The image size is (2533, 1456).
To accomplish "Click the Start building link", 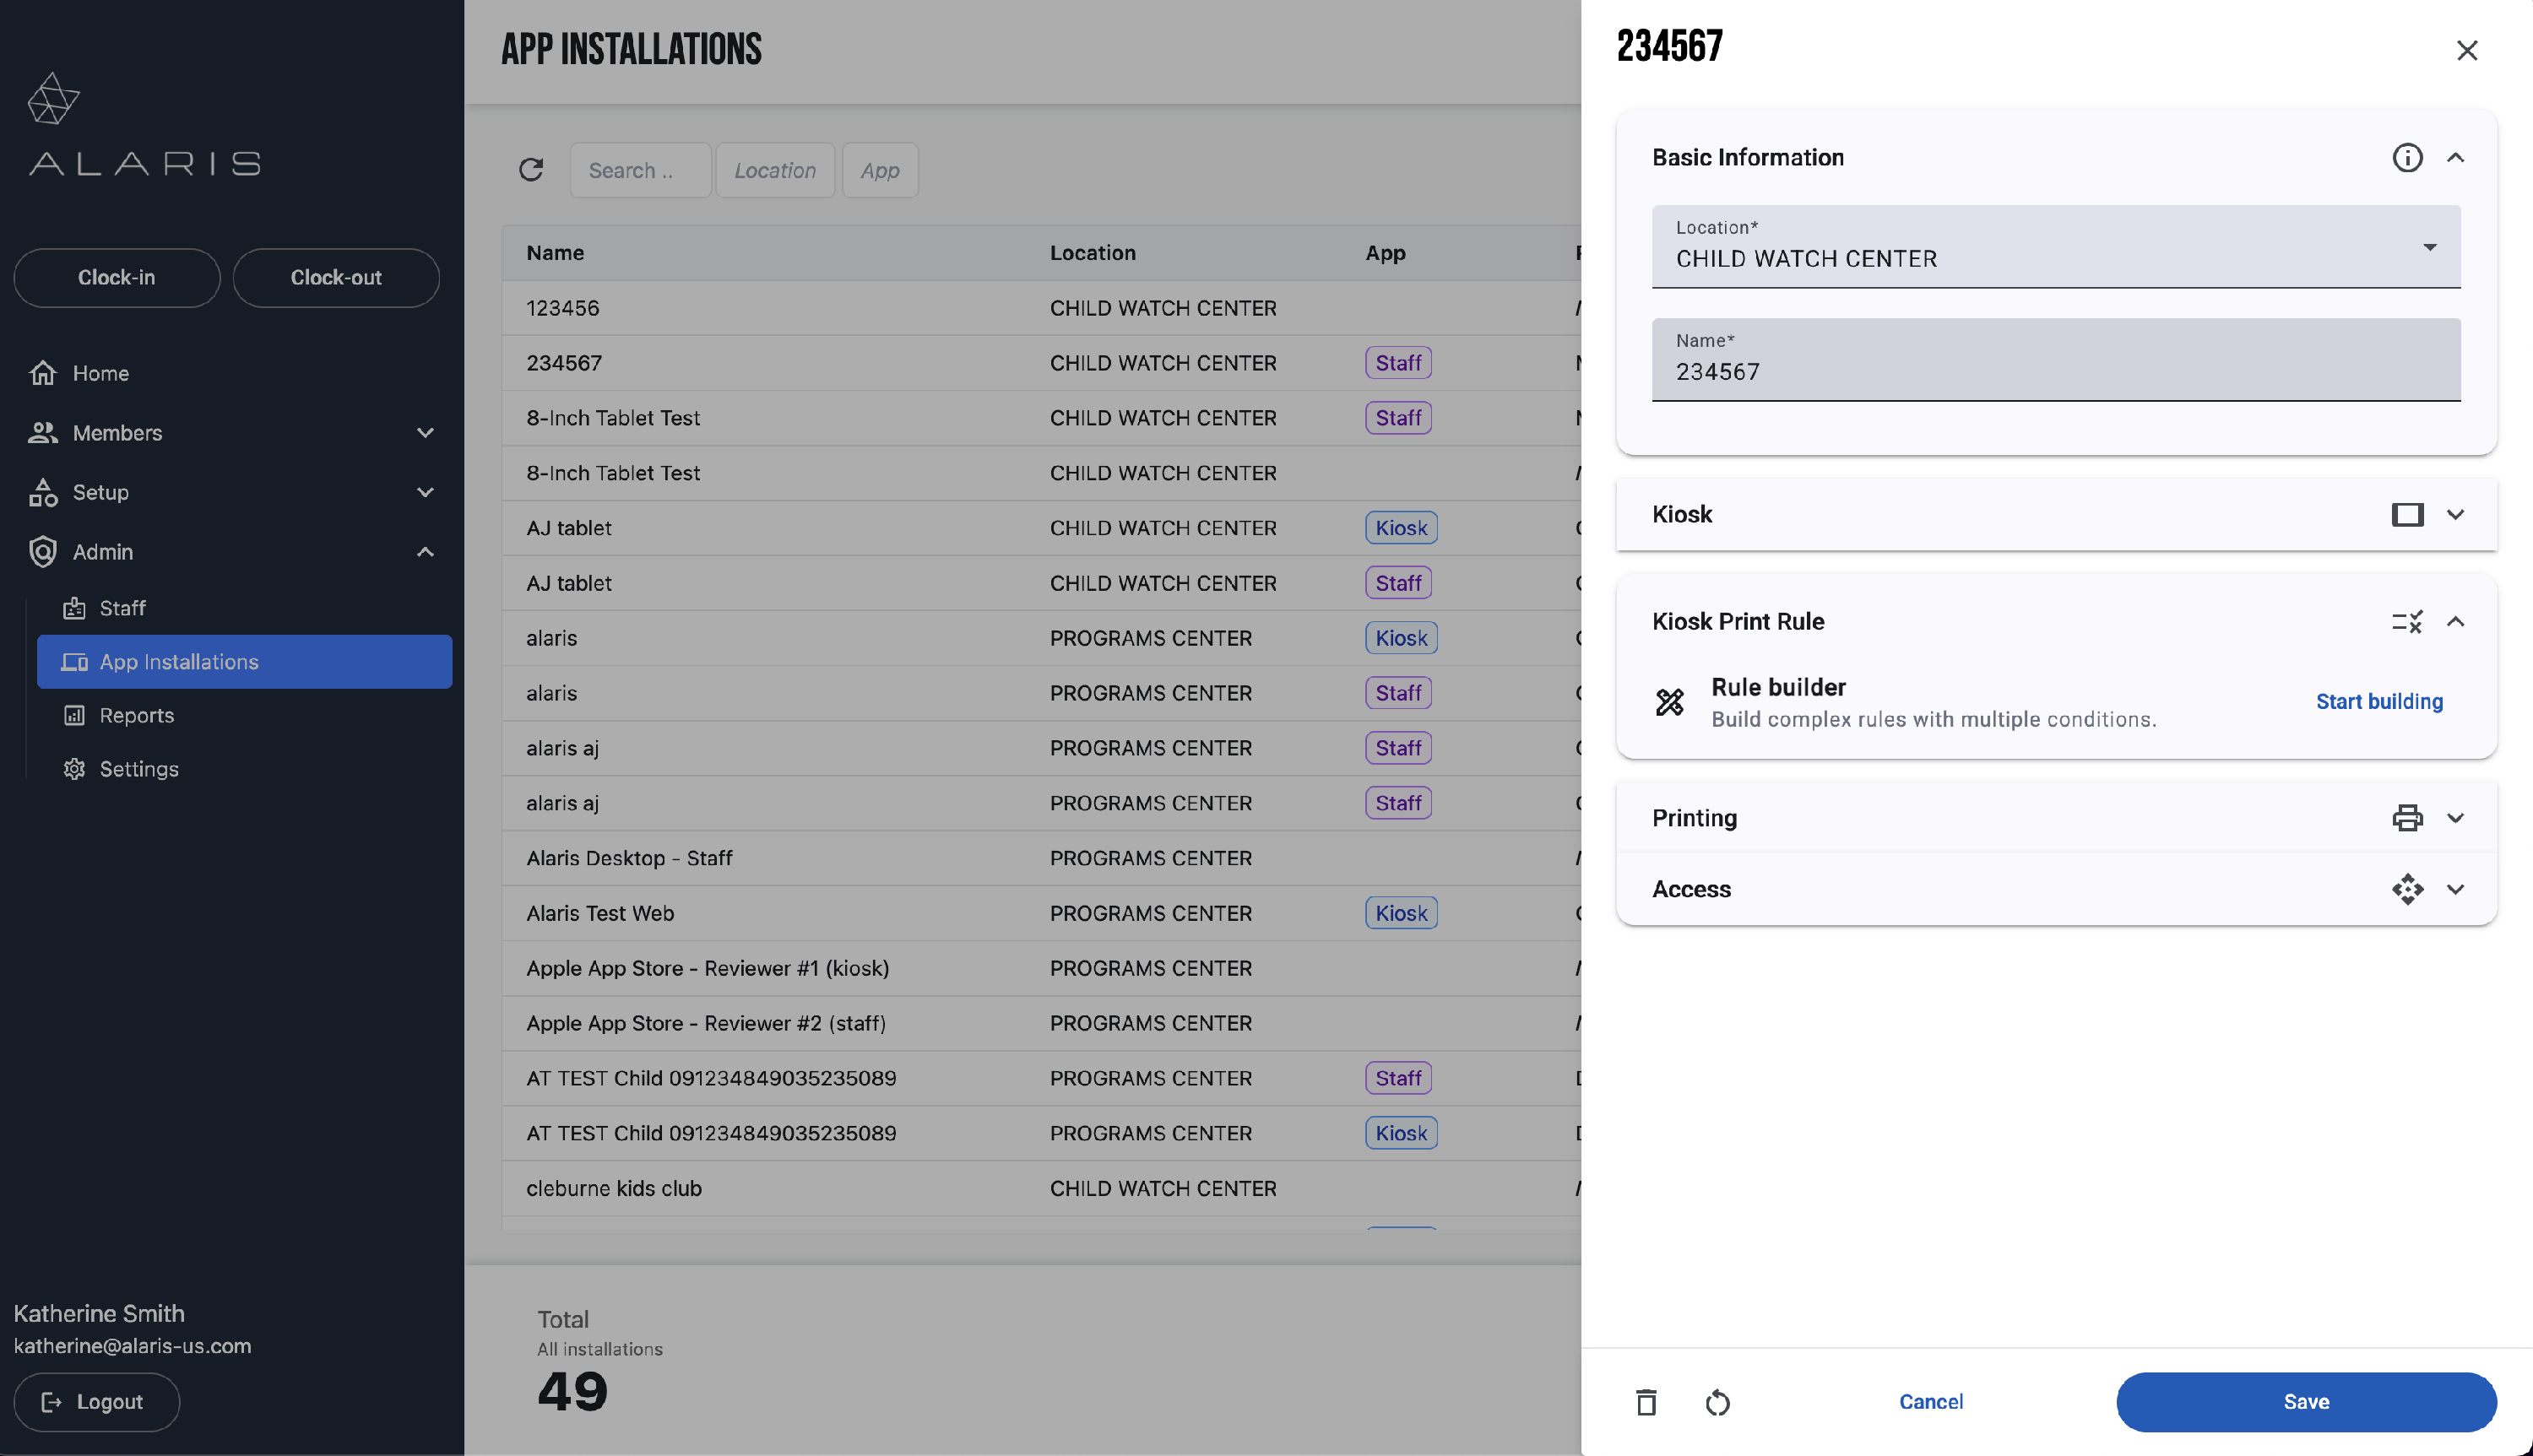I will tap(2378, 701).
